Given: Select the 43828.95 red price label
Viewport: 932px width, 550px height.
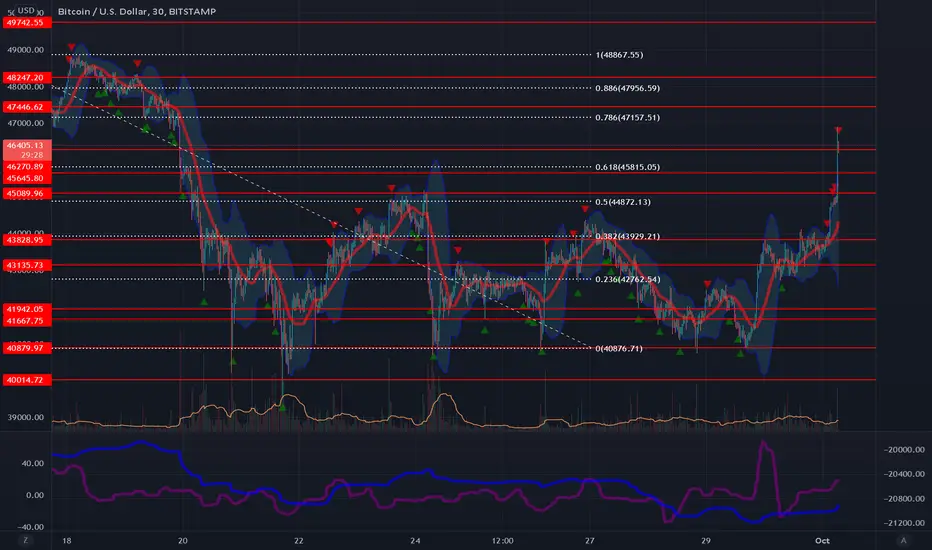Looking at the screenshot, I should [27, 240].
